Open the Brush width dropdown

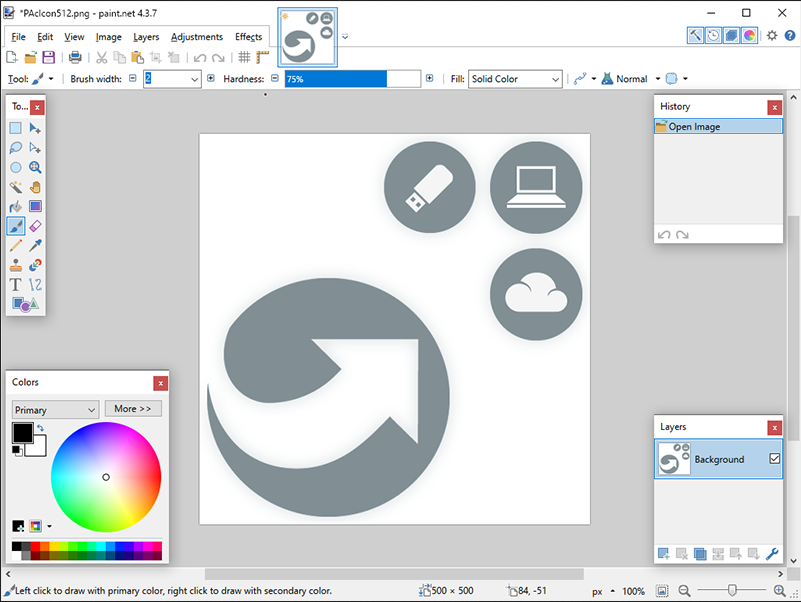(195, 79)
